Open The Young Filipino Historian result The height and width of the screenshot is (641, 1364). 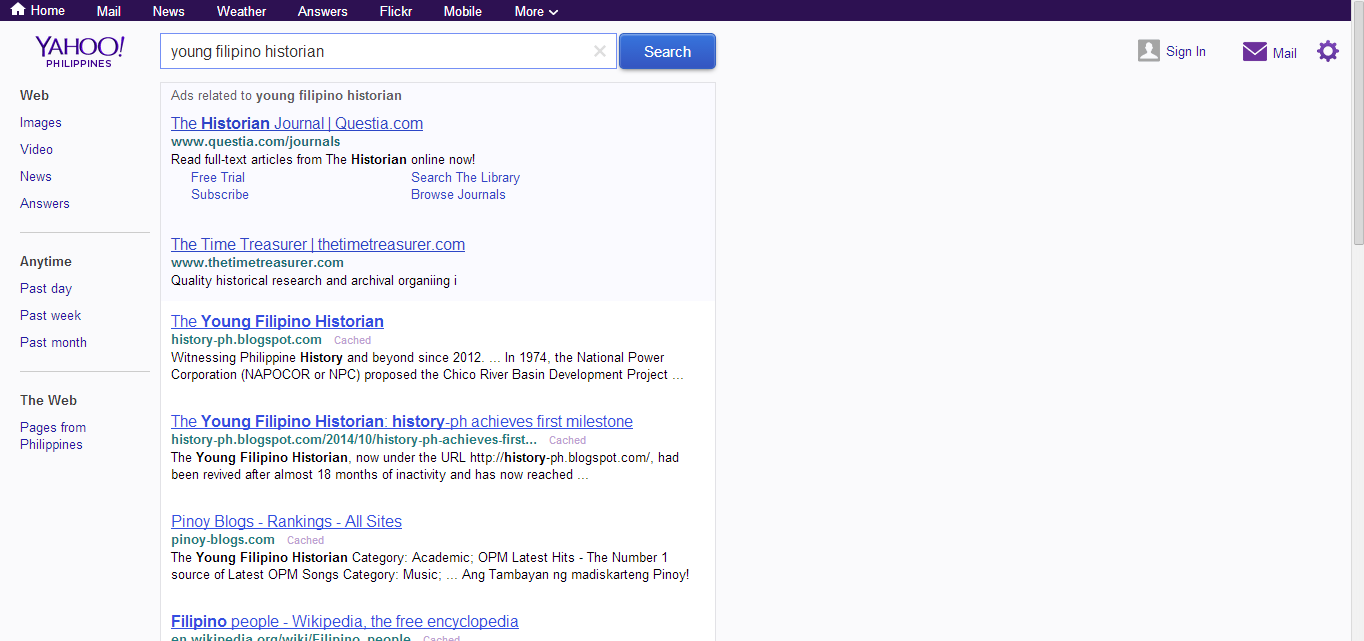[277, 321]
